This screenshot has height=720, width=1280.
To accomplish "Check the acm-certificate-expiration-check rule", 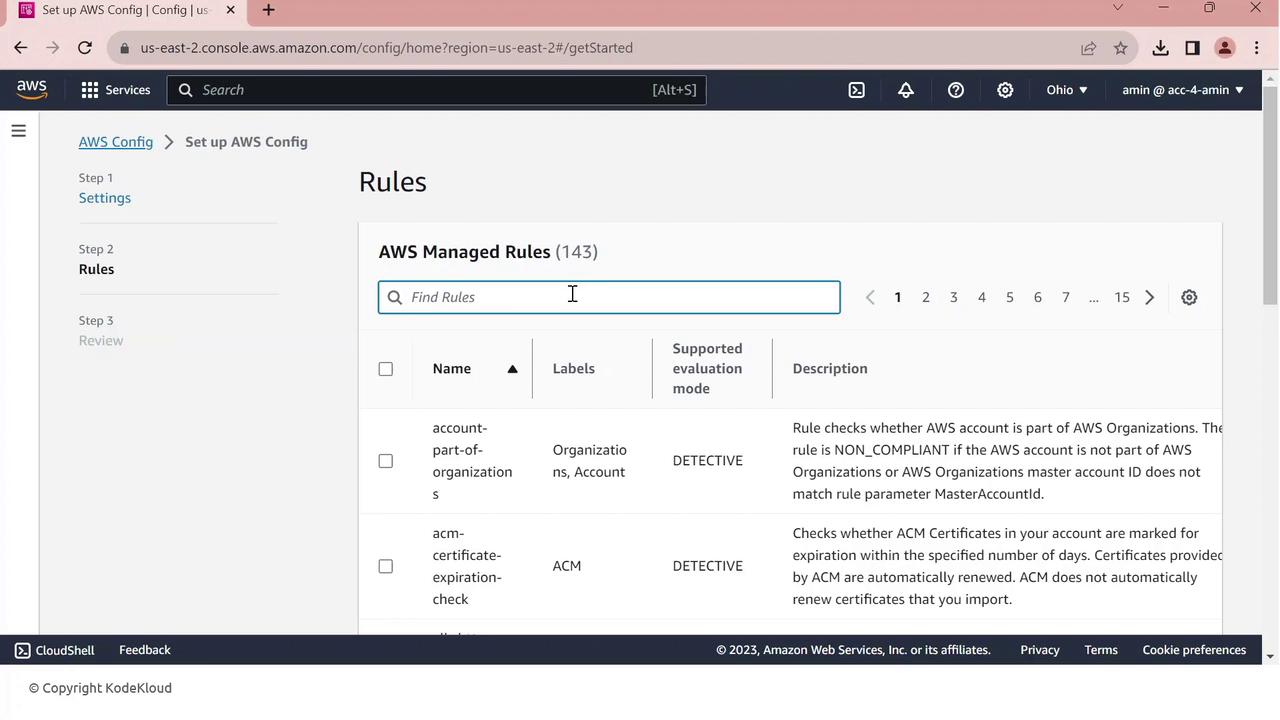I will 386,566.
